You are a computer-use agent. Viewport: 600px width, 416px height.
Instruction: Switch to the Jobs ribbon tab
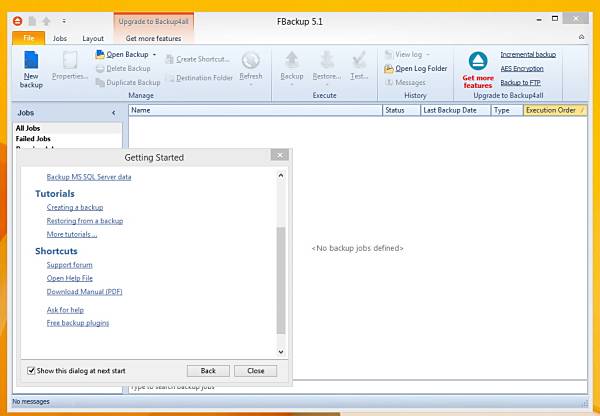60,38
